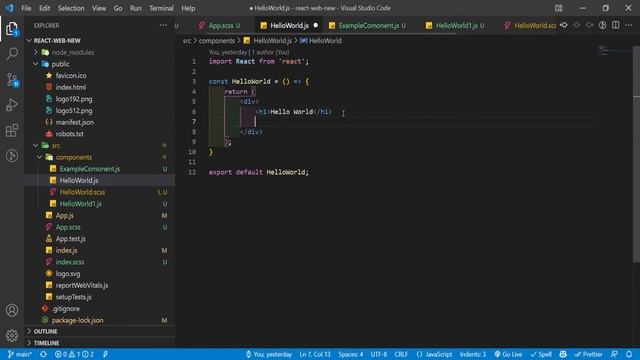Screen dimensions: 640x360
Task: Click Prettier in status bar
Action: click(588, 354)
